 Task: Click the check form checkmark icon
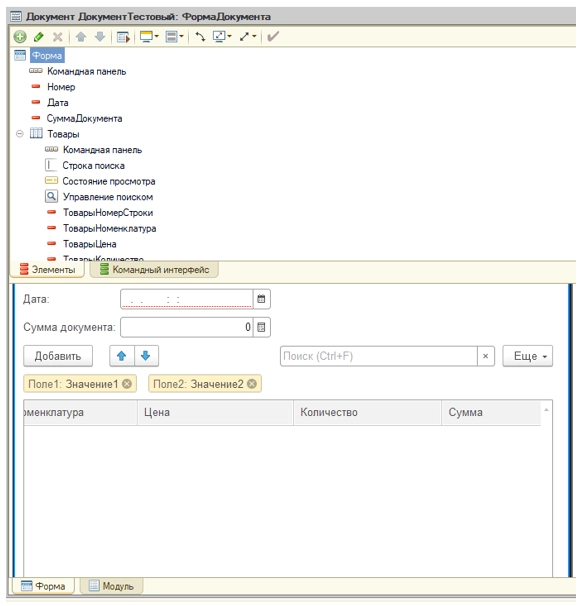(x=273, y=37)
